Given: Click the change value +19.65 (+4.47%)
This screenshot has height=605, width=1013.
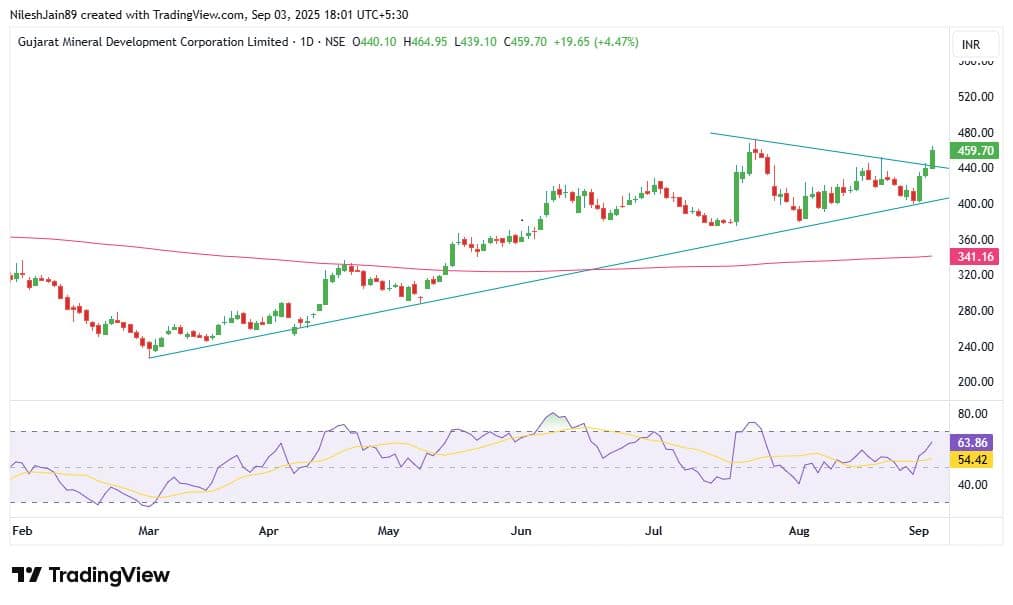Looking at the screenshot, I should coord(596,42).
